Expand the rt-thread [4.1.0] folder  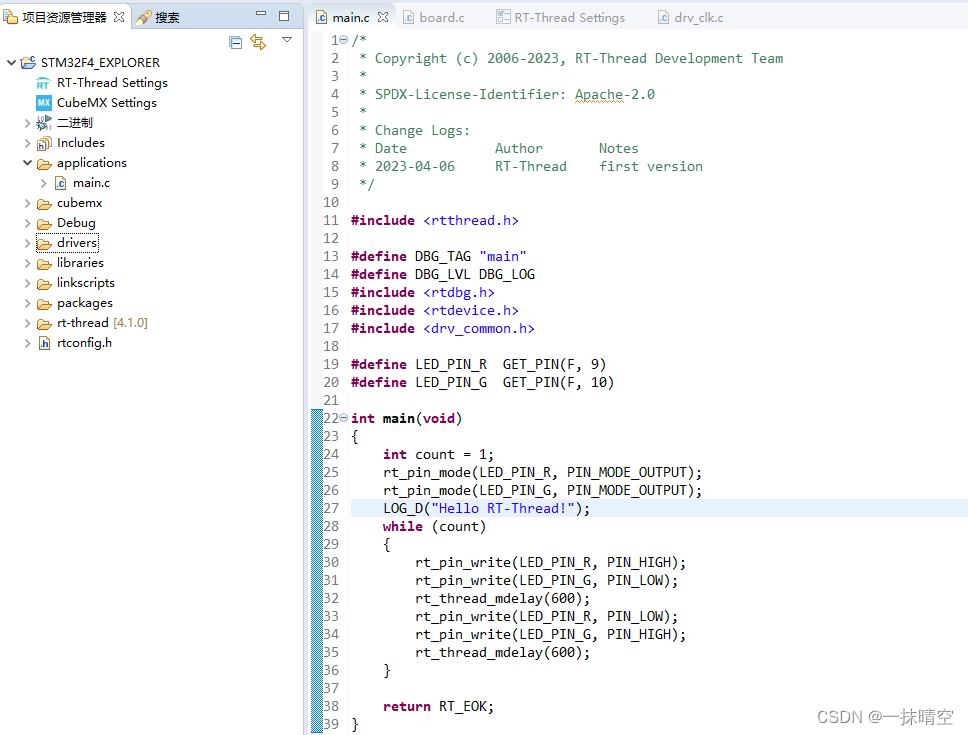pyautogui.click(x=27, y=323)
